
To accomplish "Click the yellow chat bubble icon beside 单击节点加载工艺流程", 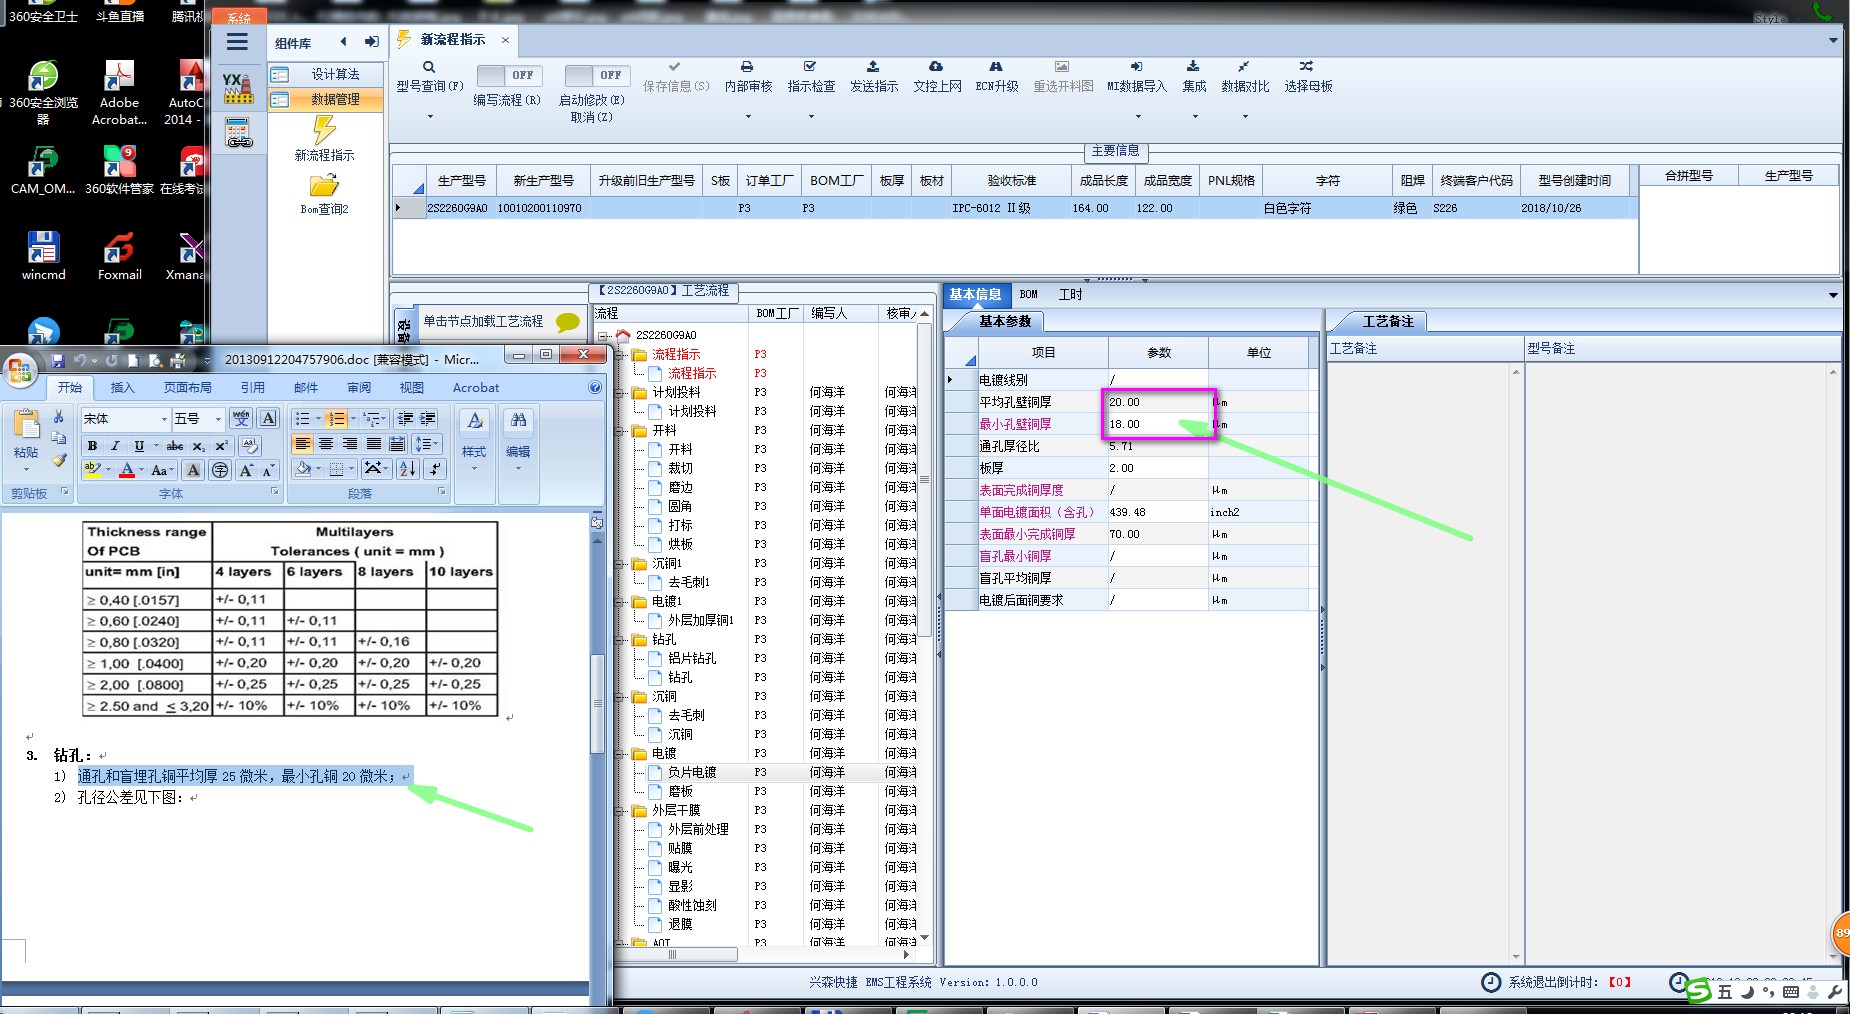I will click(x=568, y=322).
